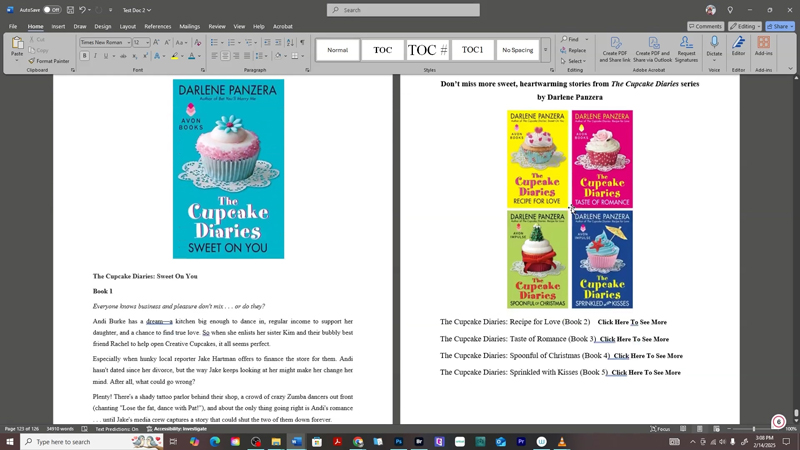Click the Replace button
Viewport: 800px width, 450px height.
pos(573,50)
